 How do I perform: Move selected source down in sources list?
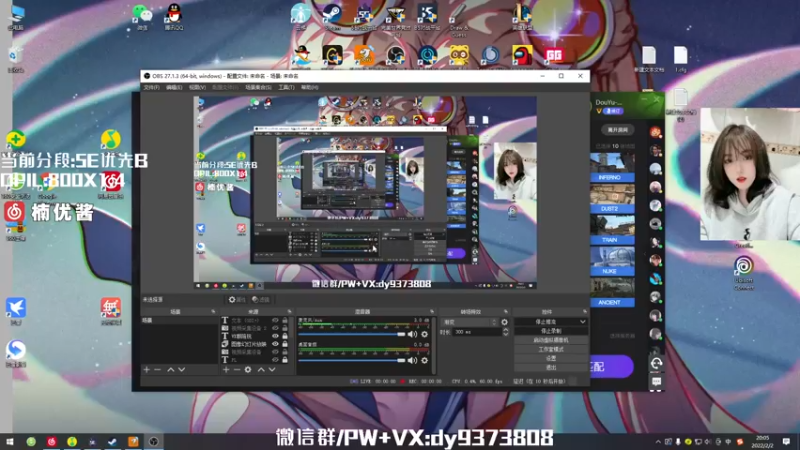[x=272, y=369]
